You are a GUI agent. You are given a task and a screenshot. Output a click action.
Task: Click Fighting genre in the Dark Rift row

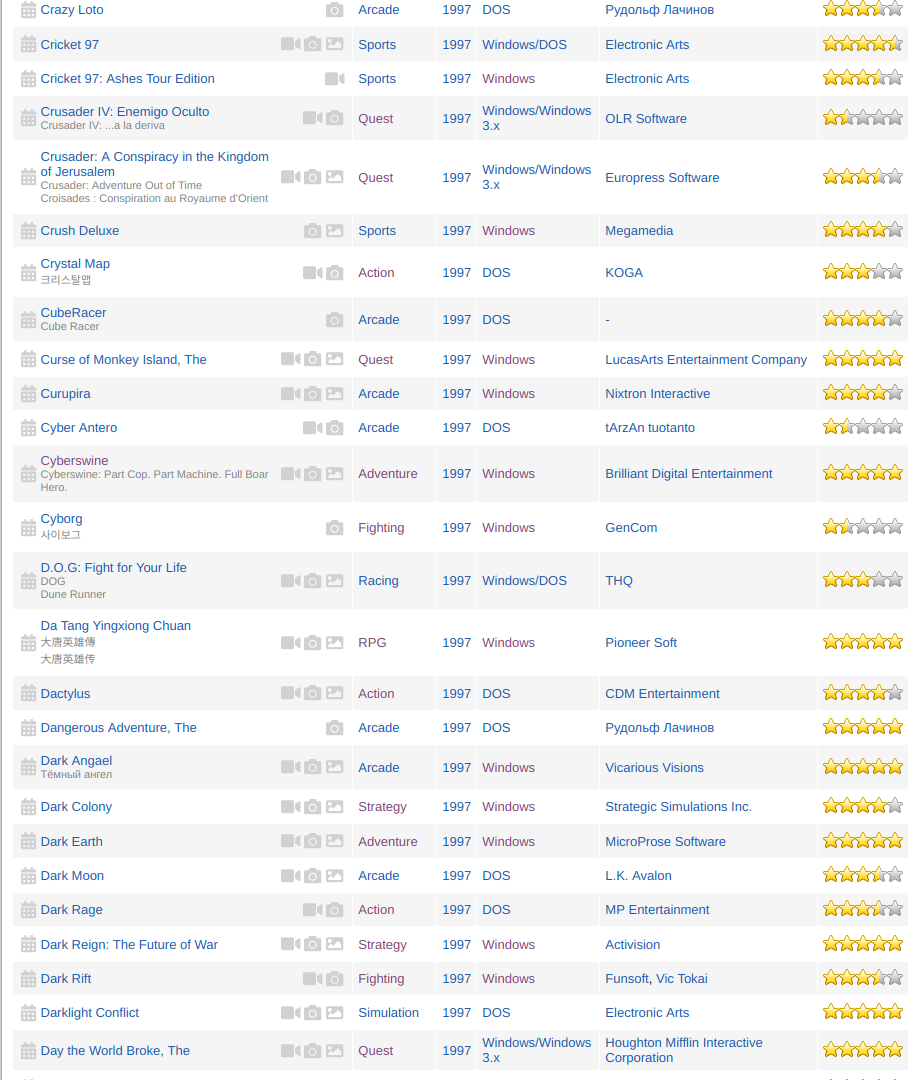tap(381, 979)
